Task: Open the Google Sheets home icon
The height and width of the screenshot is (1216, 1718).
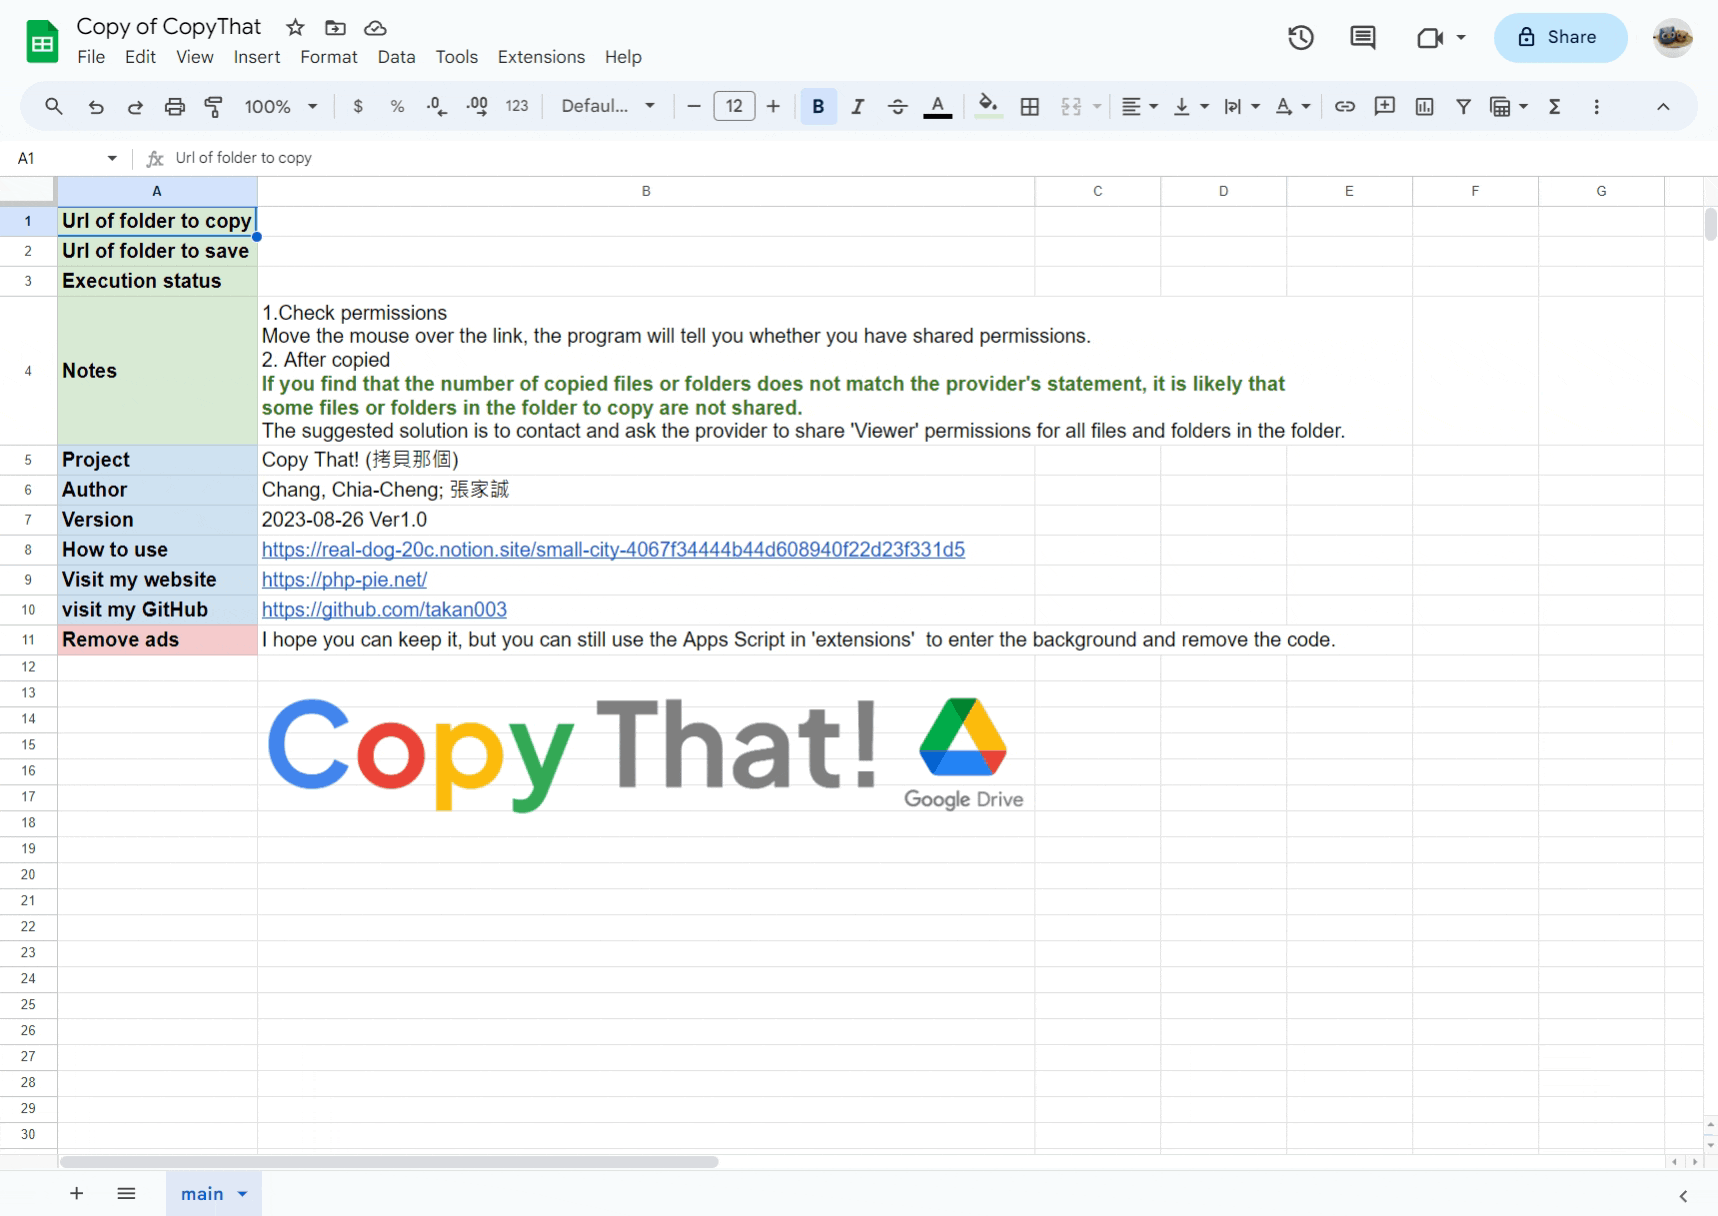Action: 42,42
